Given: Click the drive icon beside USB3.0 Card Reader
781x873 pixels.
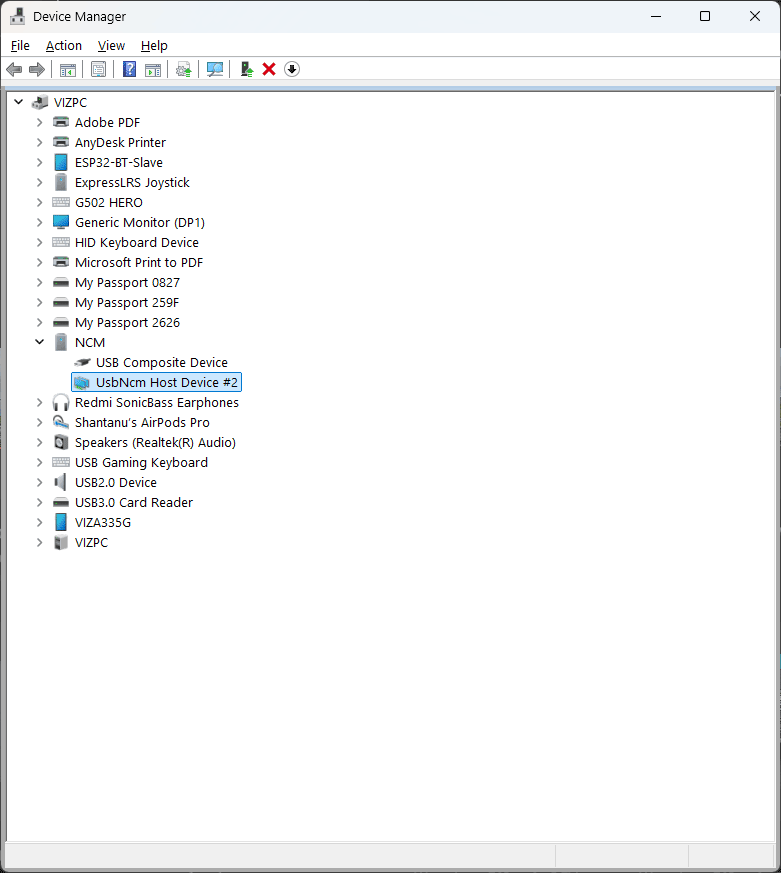Looking at the screenshot, I should point(61,503).
